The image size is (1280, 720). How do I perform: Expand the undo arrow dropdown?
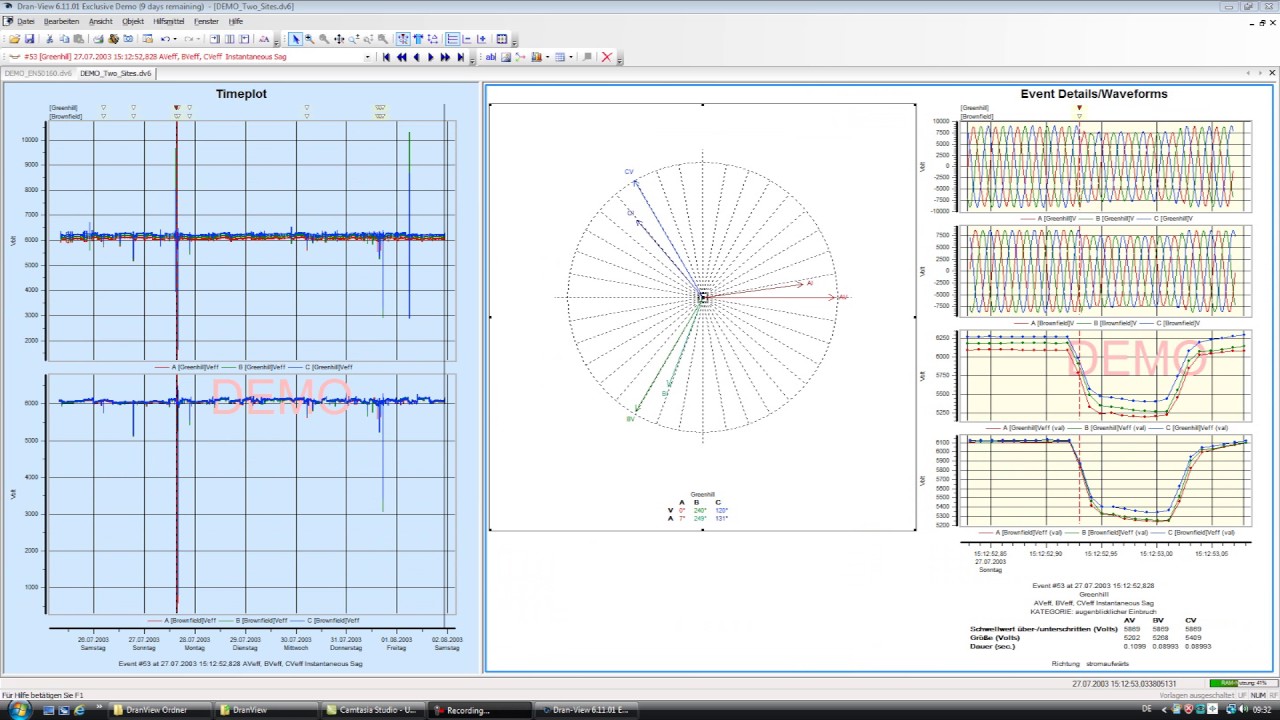[x=175, y=39]
